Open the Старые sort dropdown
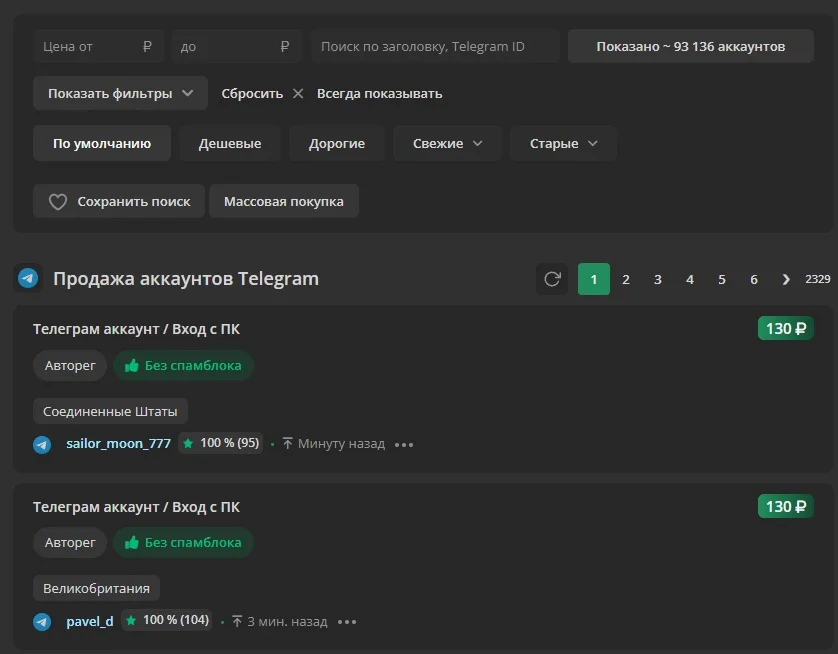 pyautogui.click(x=564, y=143)
